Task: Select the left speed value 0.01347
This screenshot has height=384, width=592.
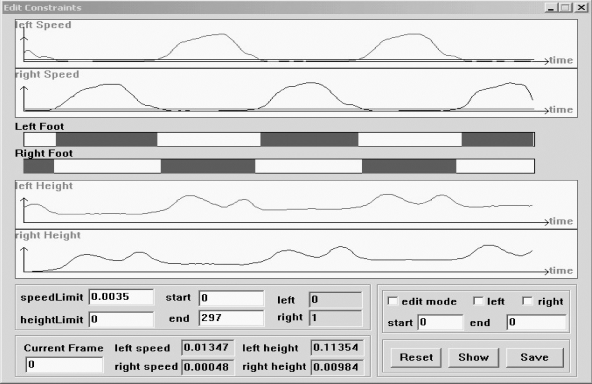Action: [207, 347]
